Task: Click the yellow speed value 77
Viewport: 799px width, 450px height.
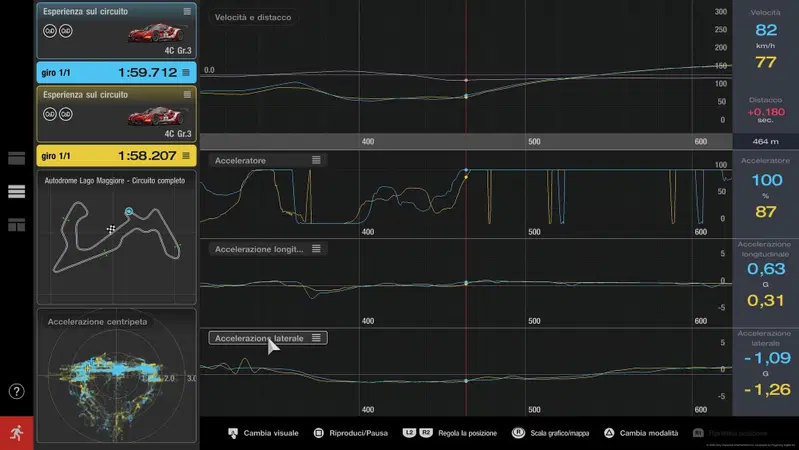Action: pos(766,62)
